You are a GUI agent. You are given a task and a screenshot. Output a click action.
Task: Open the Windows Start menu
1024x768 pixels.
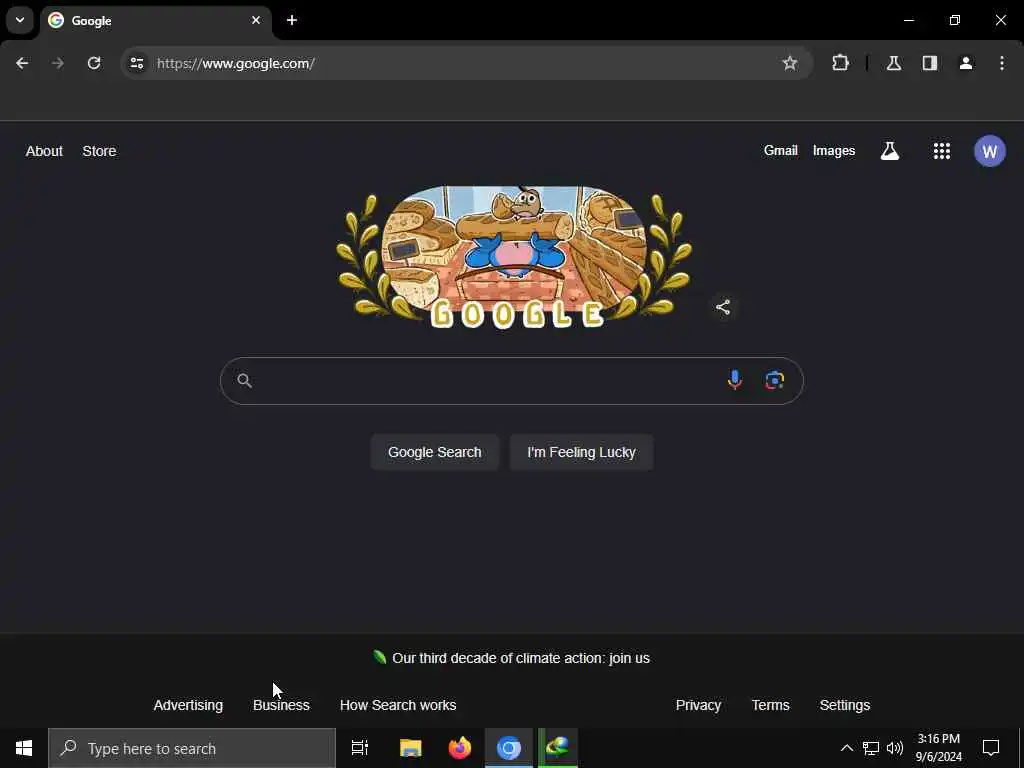click(x=24, y=748)
